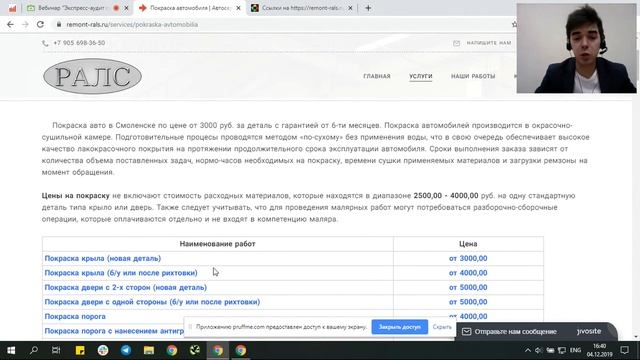Open the УСЛУГИ menu item

[421, 76]
